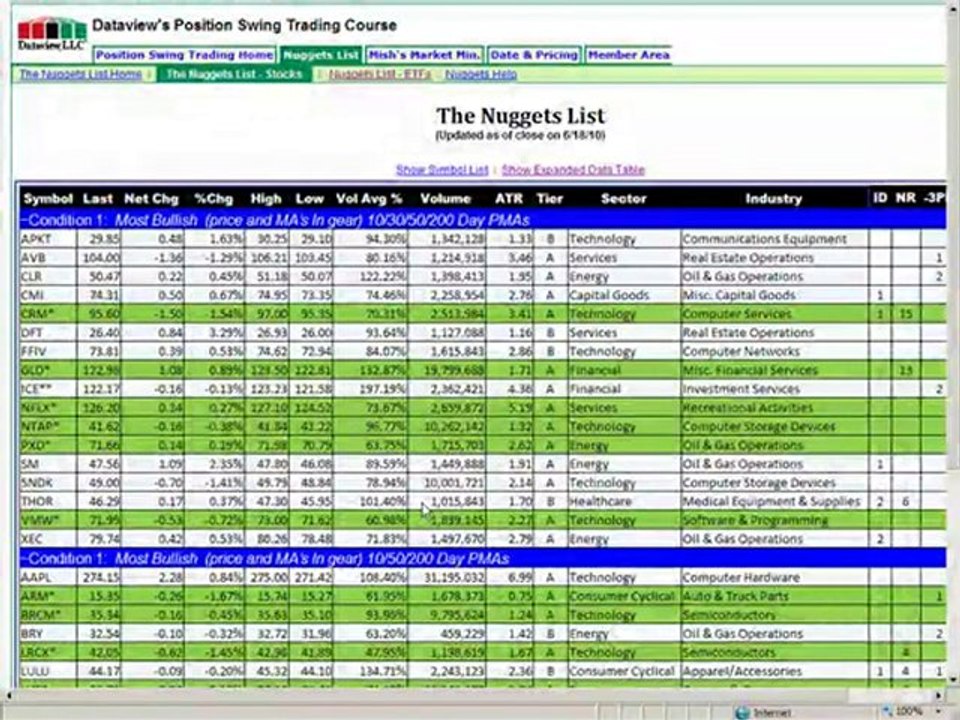Open Mish's Market Min. tab
Image resolution: width=960 pixels, height=720 pixels.
(424, 55)
